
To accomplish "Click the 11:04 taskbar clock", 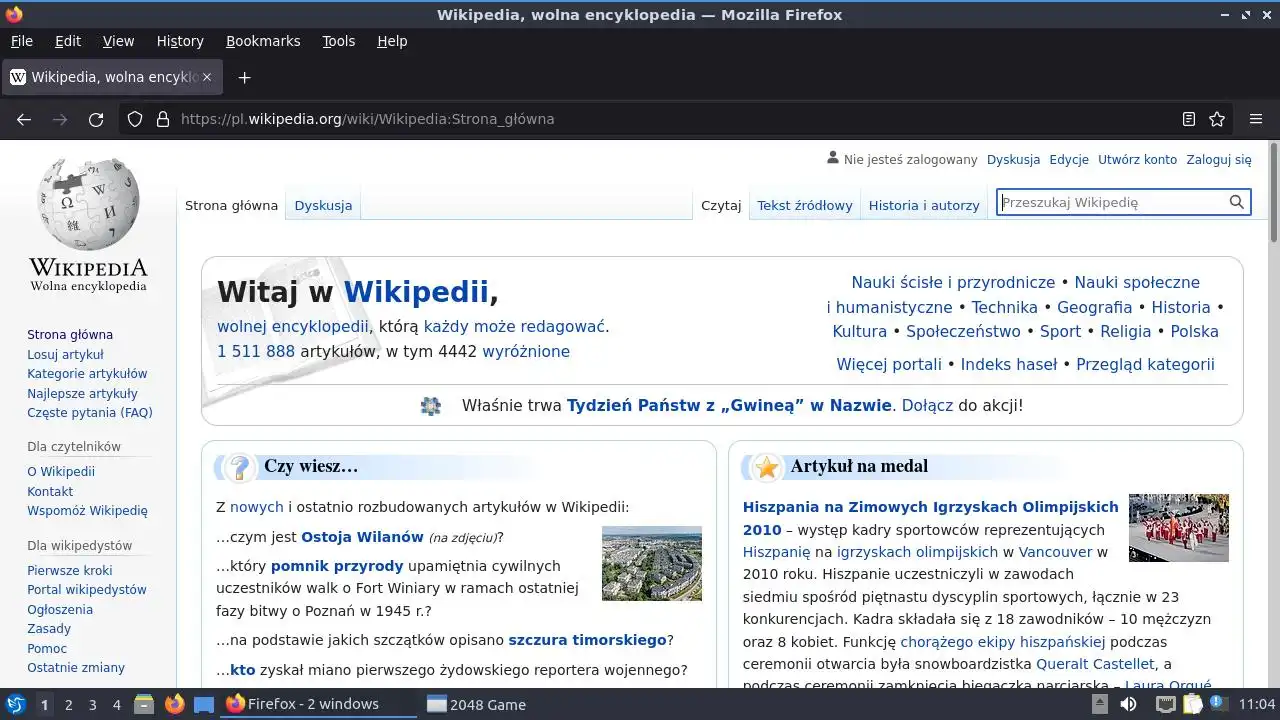I will 1257,704.
